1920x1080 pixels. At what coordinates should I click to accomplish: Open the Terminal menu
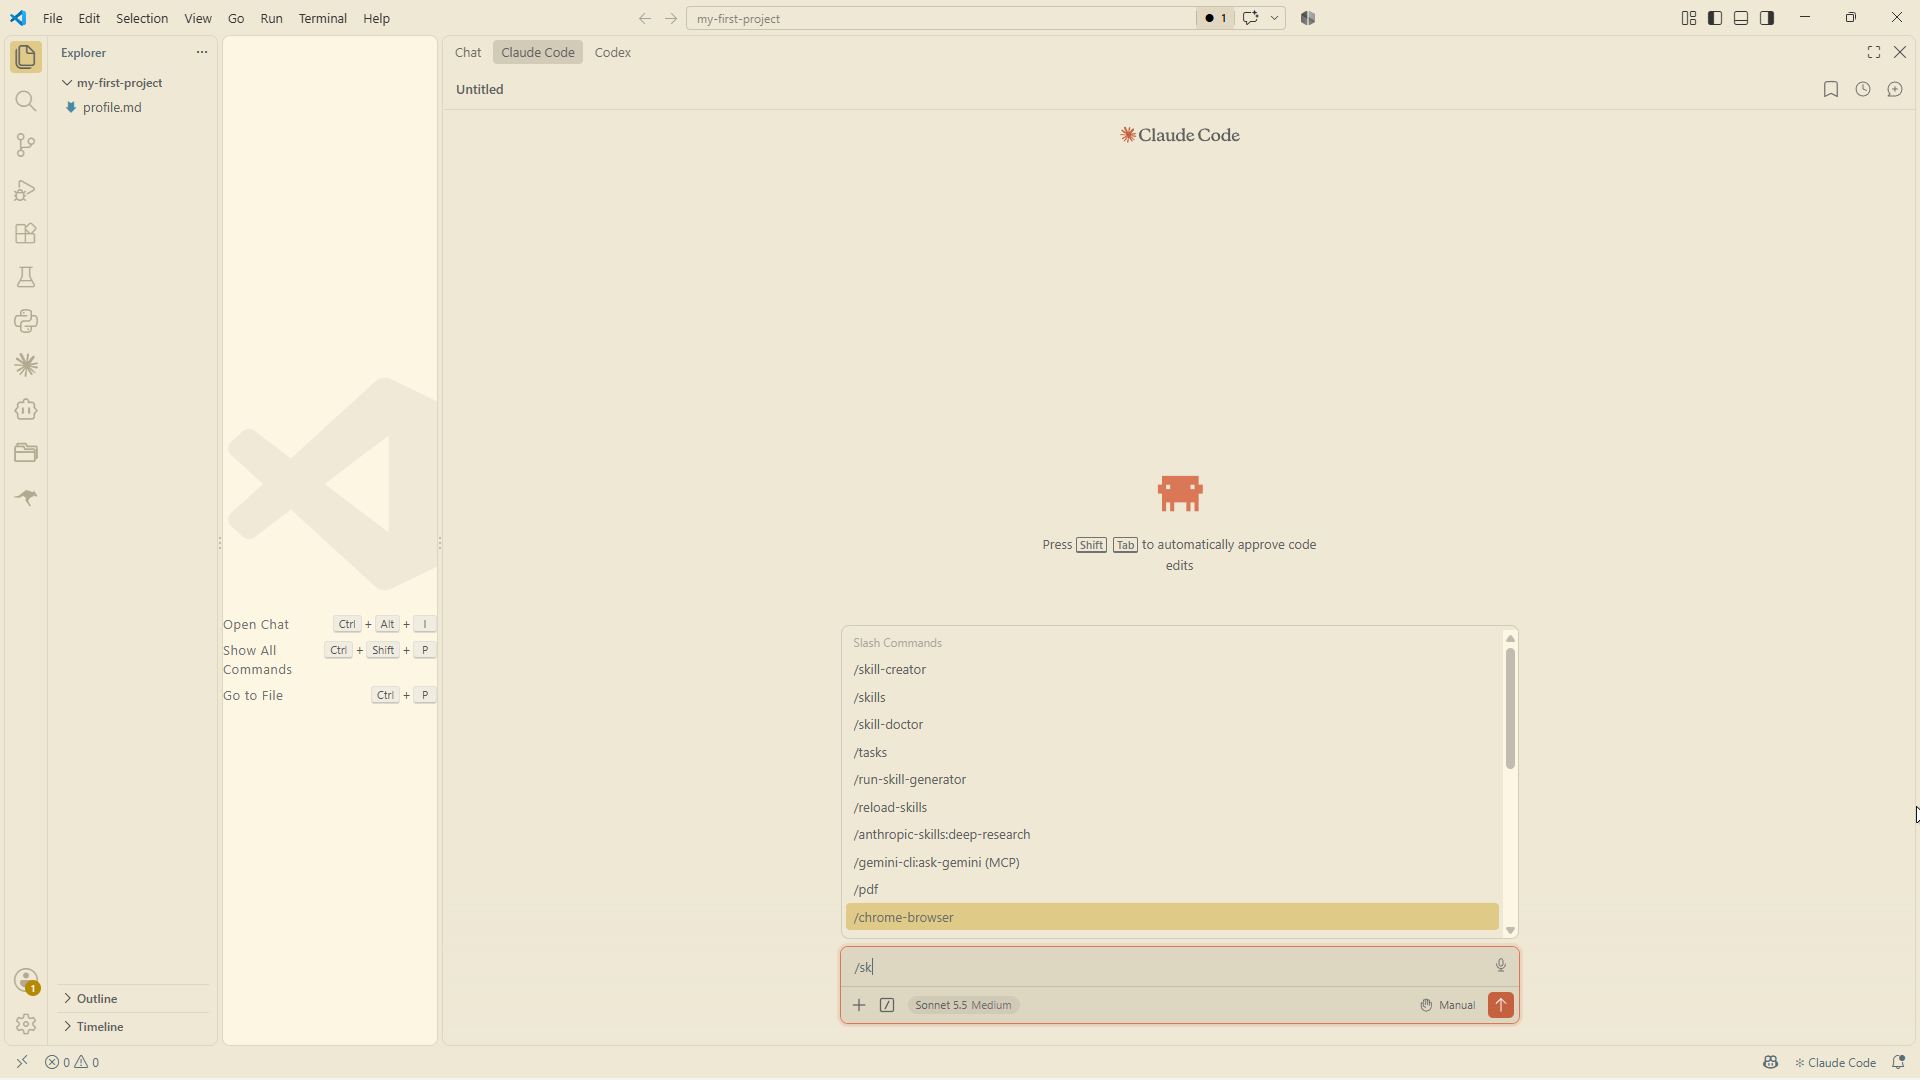322,18
